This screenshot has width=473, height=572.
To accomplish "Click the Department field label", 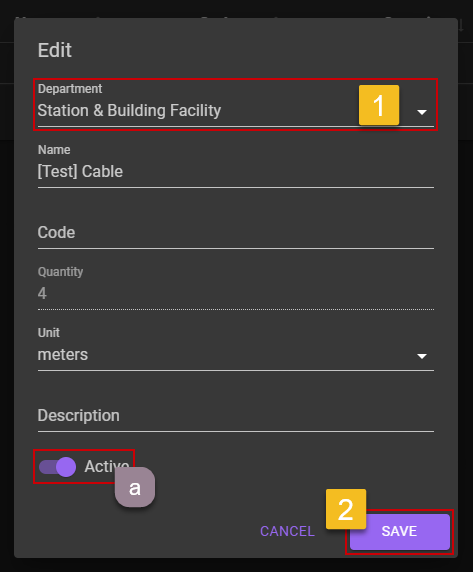I will 70,89.
